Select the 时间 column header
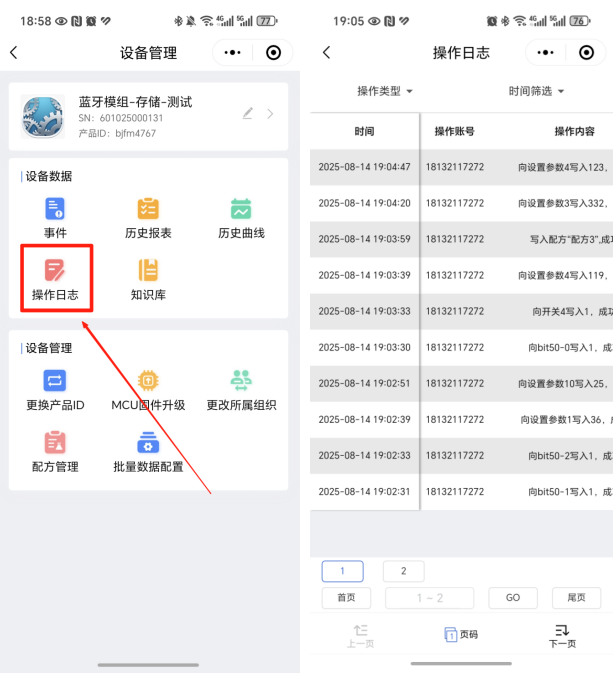 tap(364, 131)
